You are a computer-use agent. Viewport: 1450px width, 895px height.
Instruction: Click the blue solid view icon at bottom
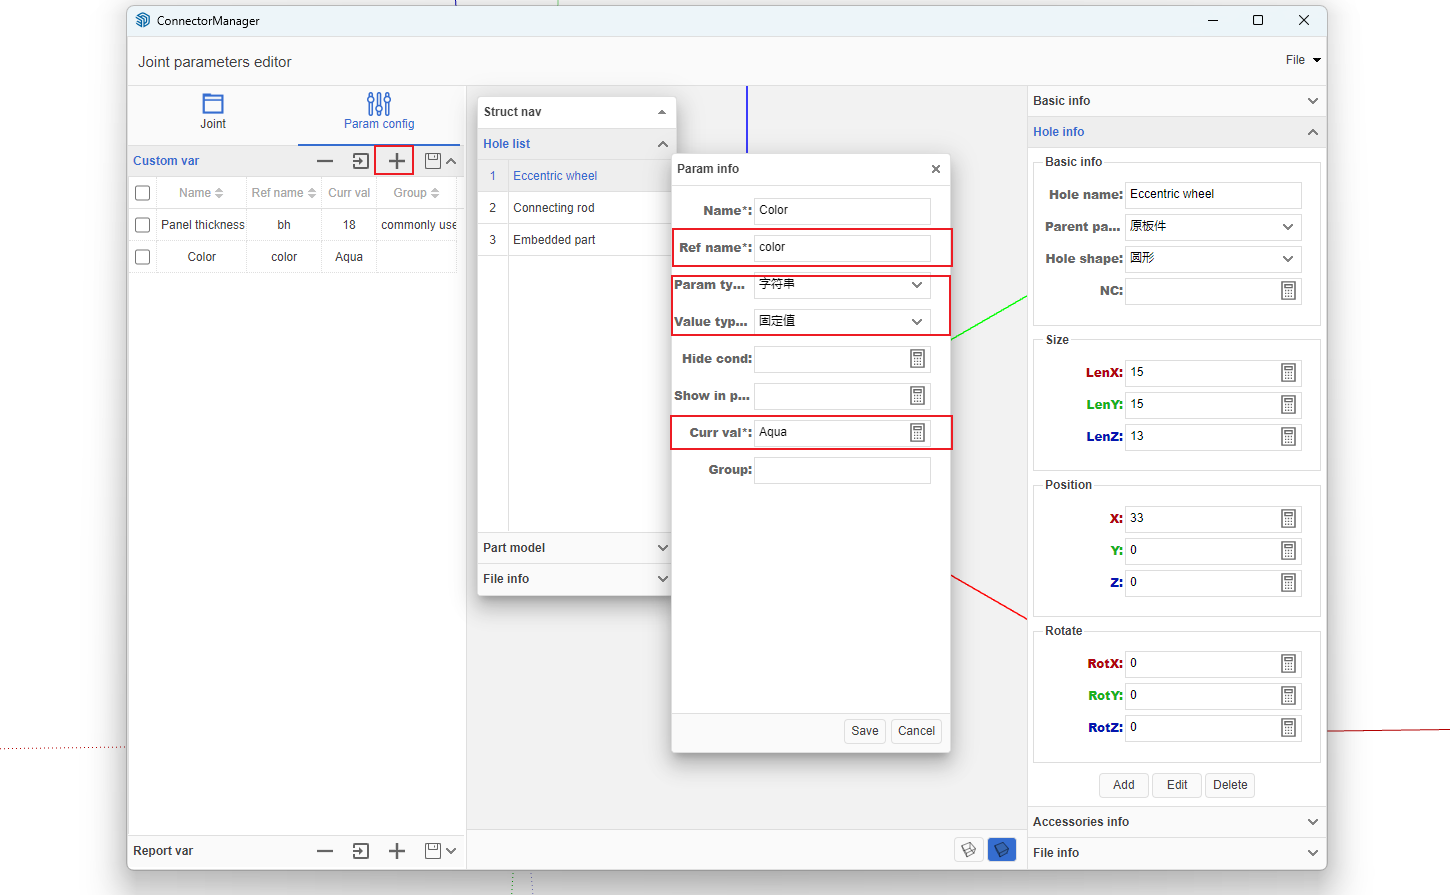[1001, 850]
